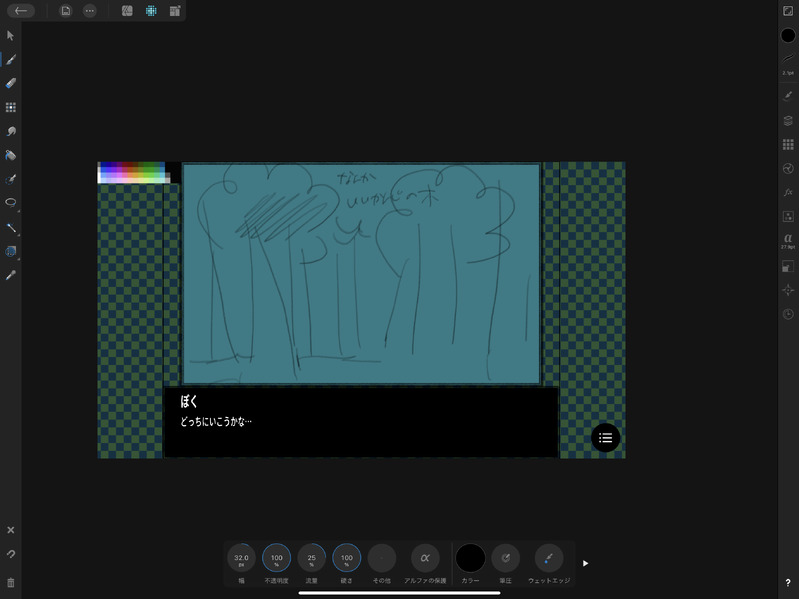The width and height of the screenshot is (799, 599).
Task: Click the teal sketch area of forest
Action: point(361,274)
